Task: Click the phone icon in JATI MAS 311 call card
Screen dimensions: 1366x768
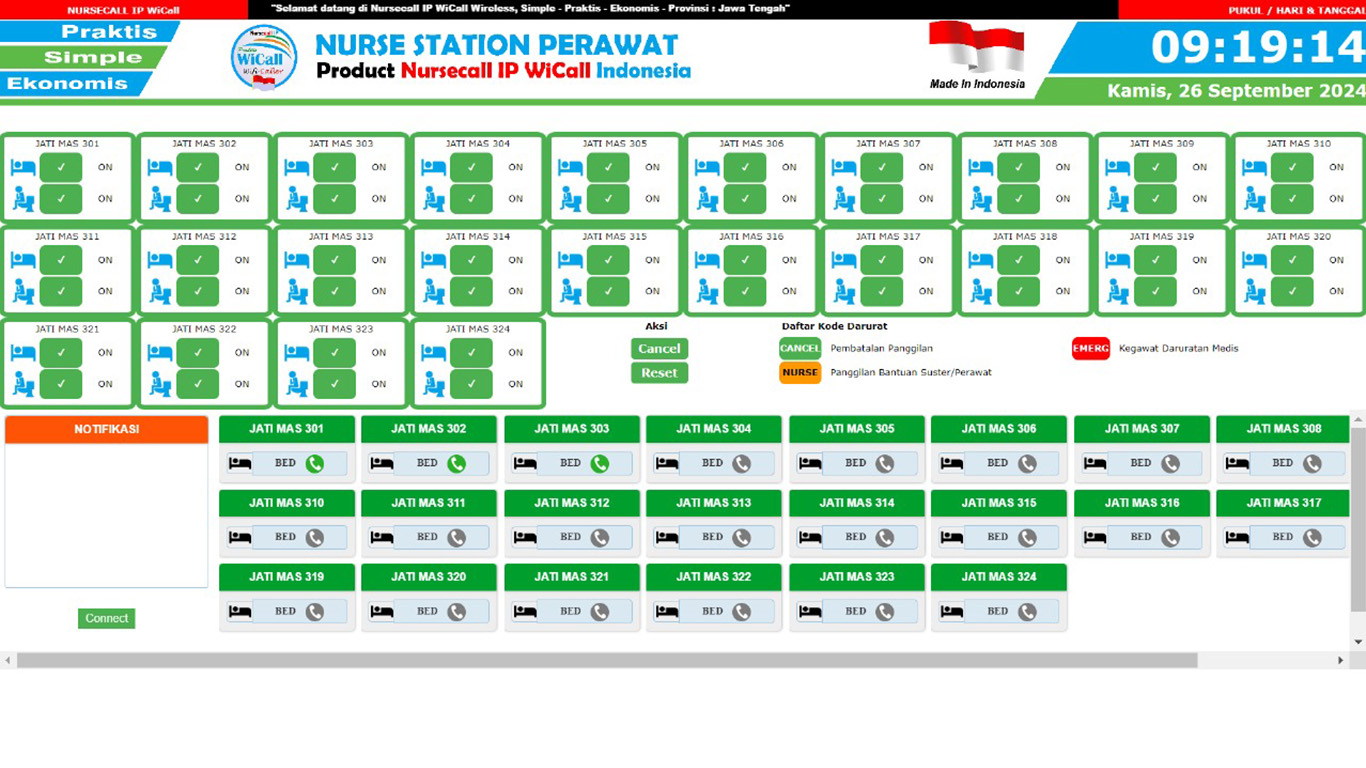Action: tap(457, 538)
